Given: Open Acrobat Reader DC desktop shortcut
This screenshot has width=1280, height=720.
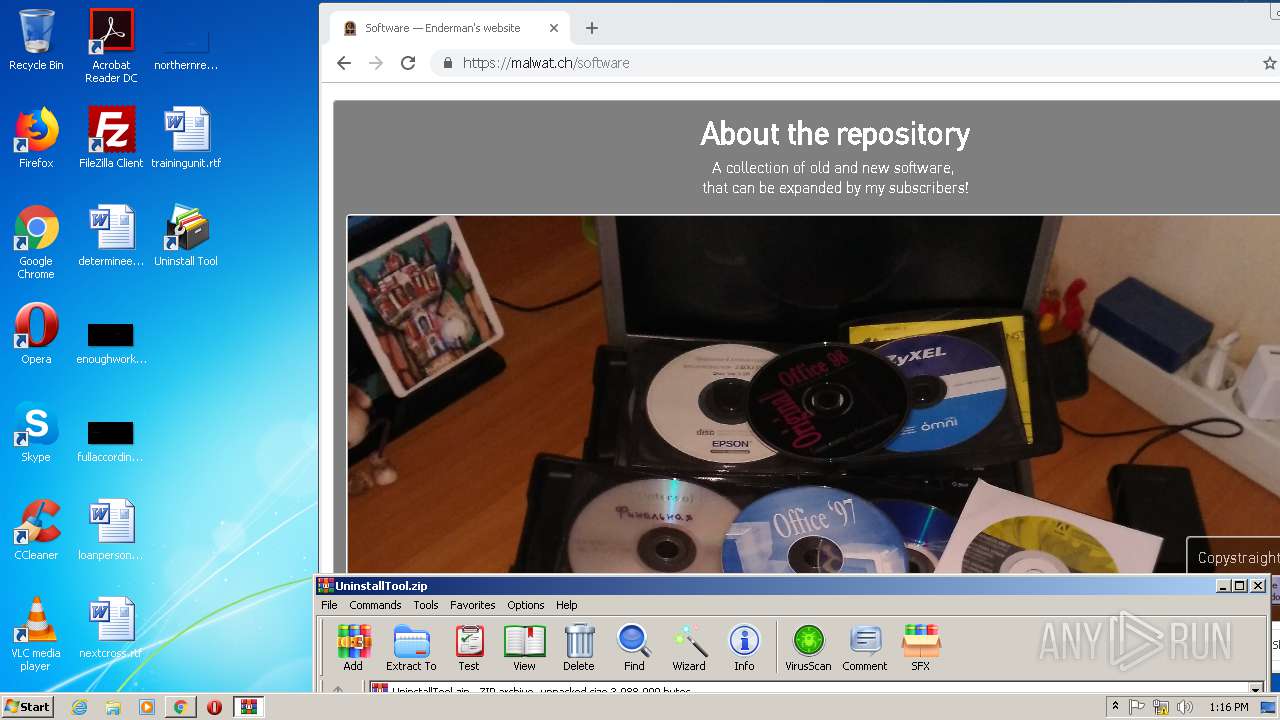Looking at the screenshot, I should [x=111, y=46].
